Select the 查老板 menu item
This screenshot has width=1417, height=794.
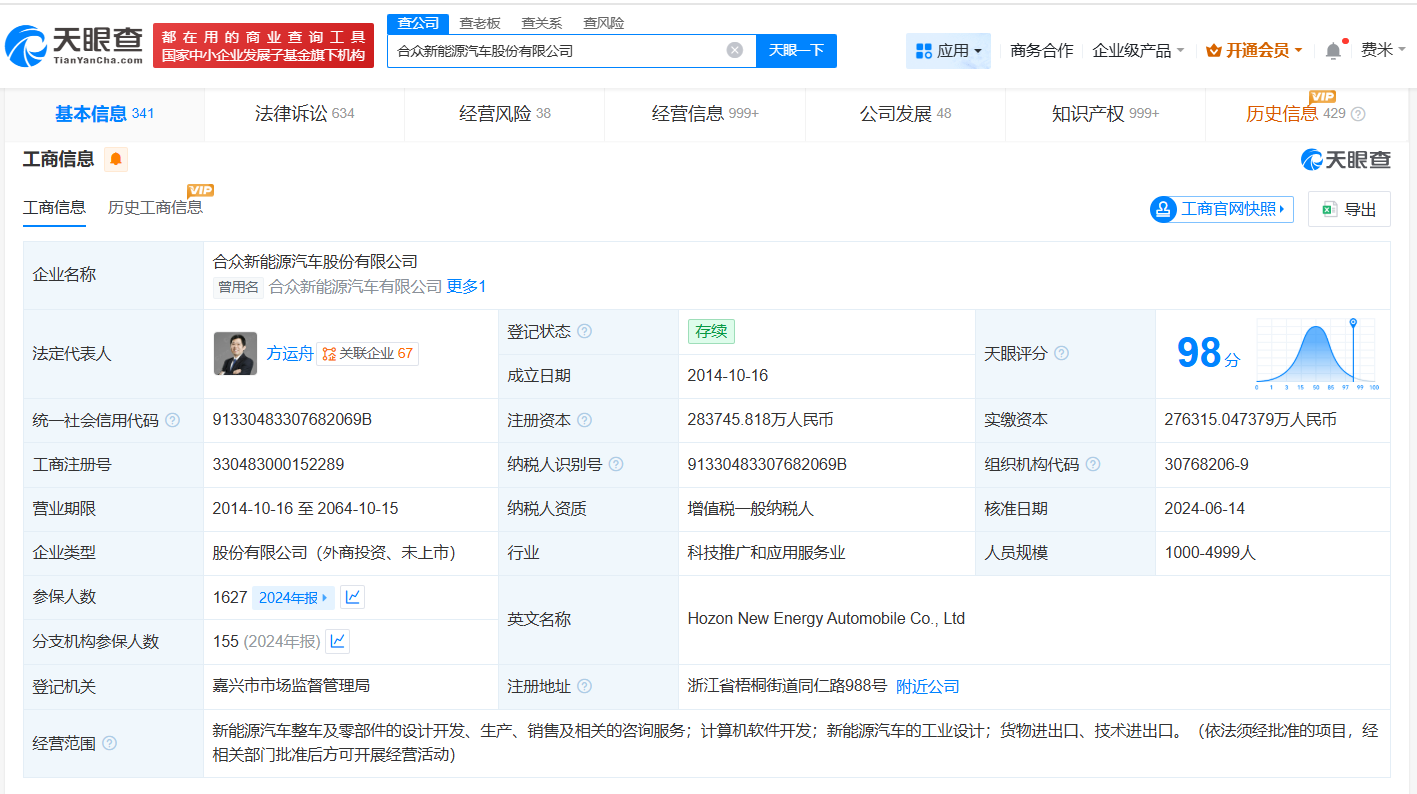[480, 22]
